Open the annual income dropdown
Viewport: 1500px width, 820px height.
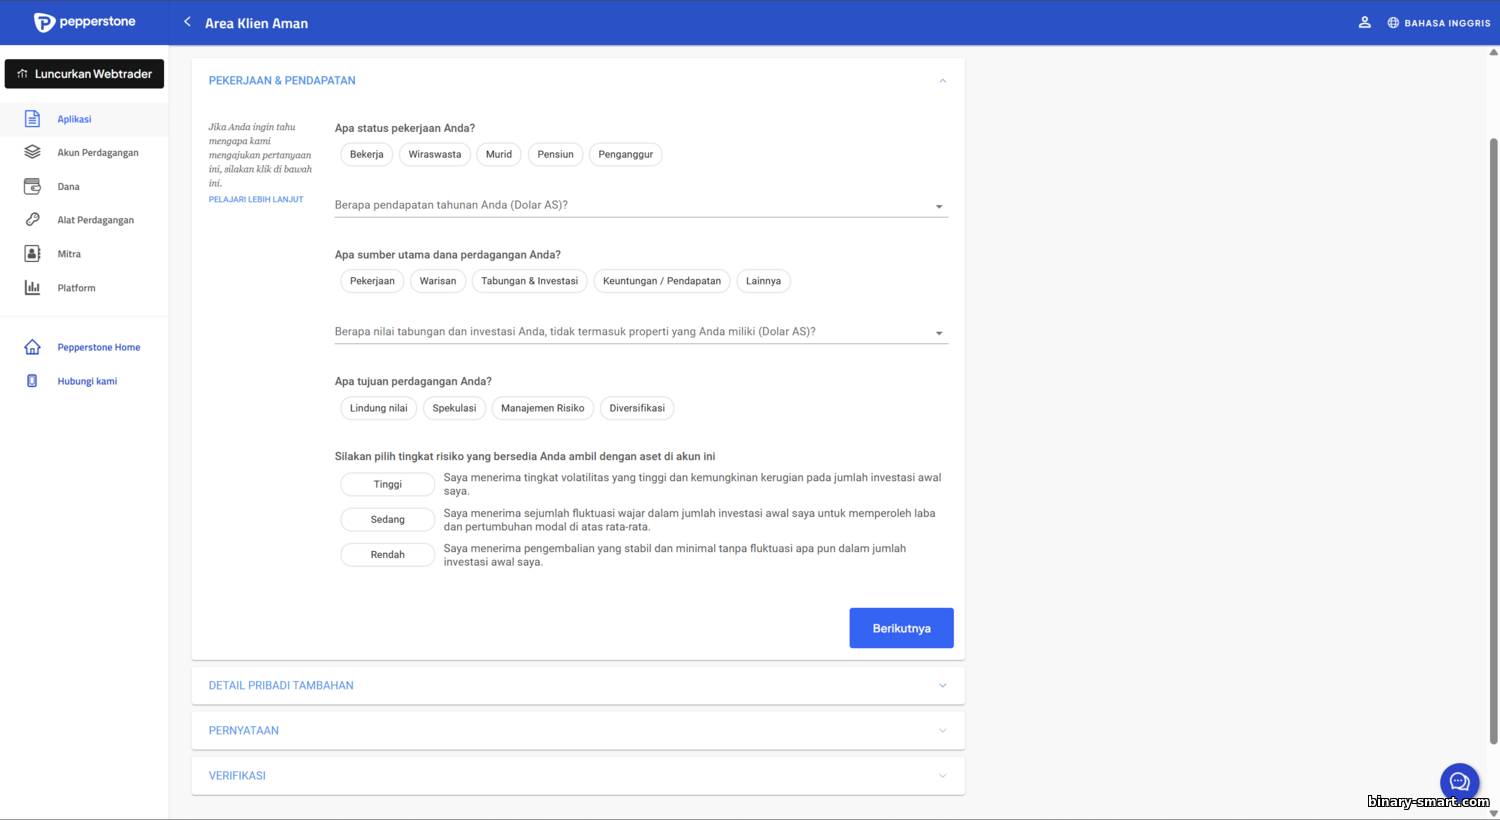pos(640,206)
